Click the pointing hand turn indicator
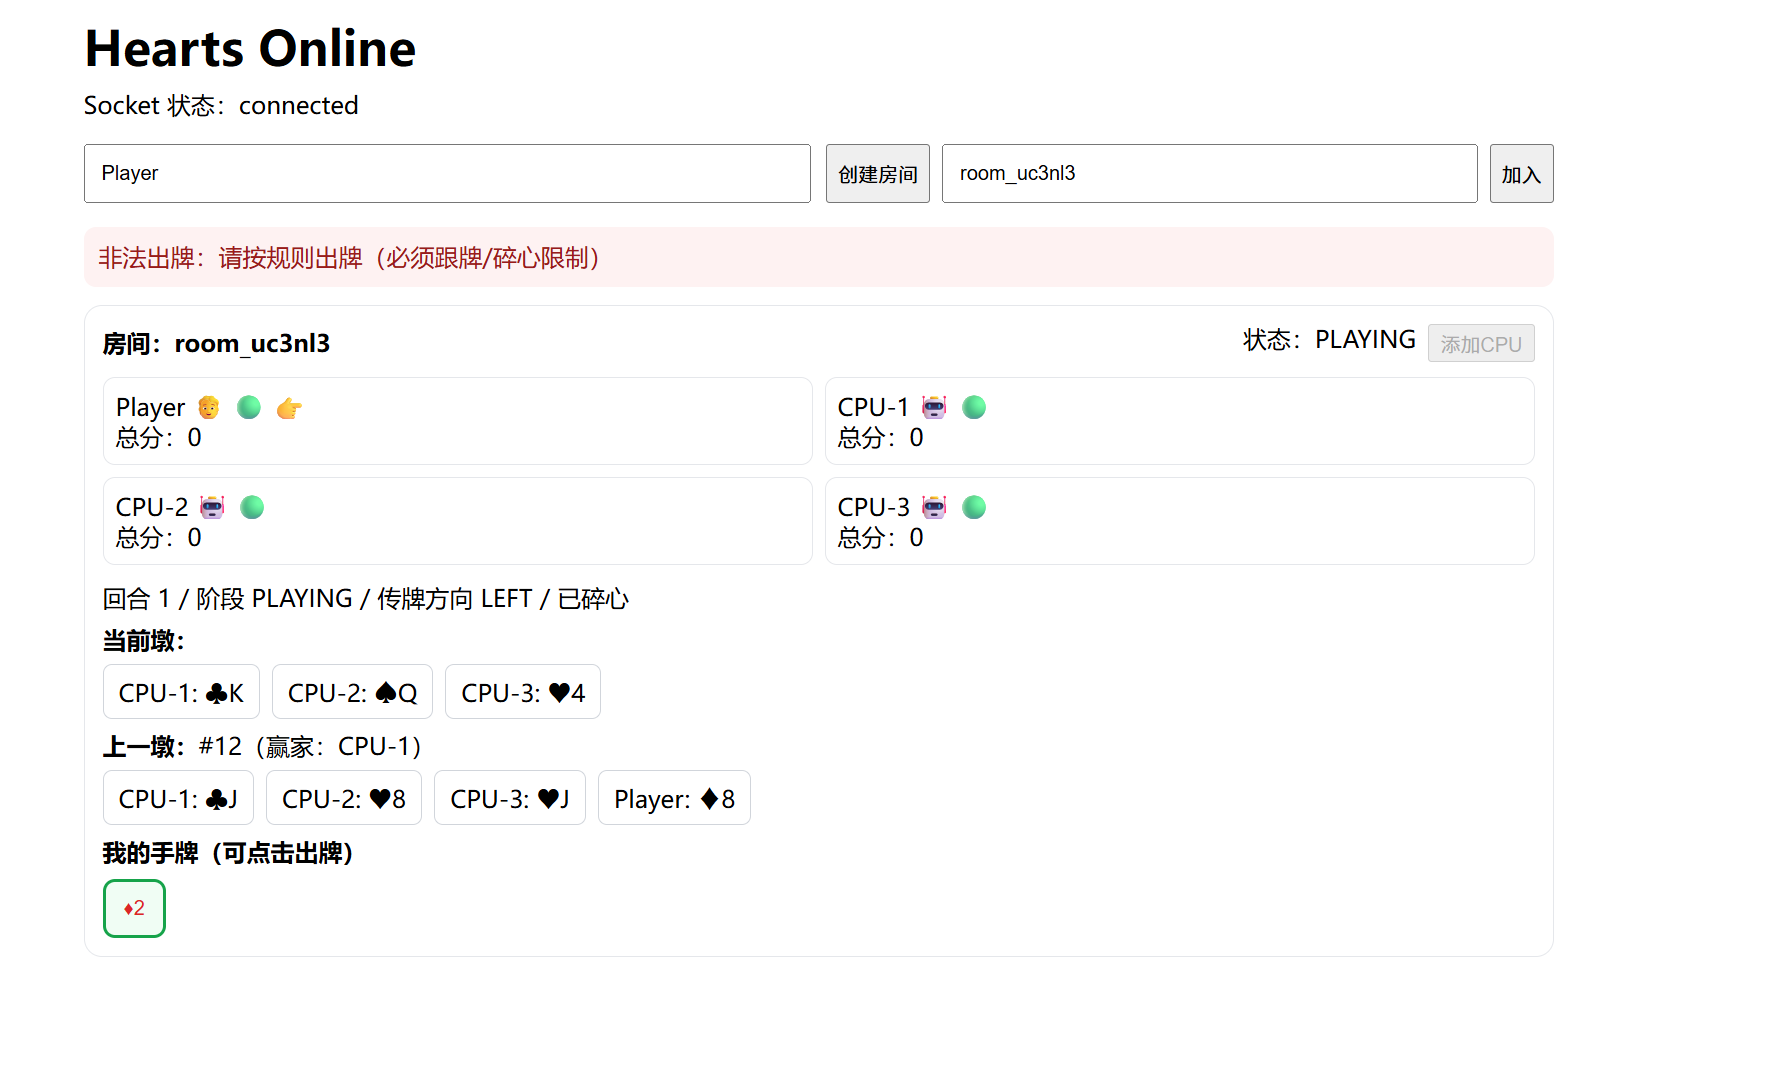The height and width of the screenshot is (1072, 1791). click(x=289, y=408)
